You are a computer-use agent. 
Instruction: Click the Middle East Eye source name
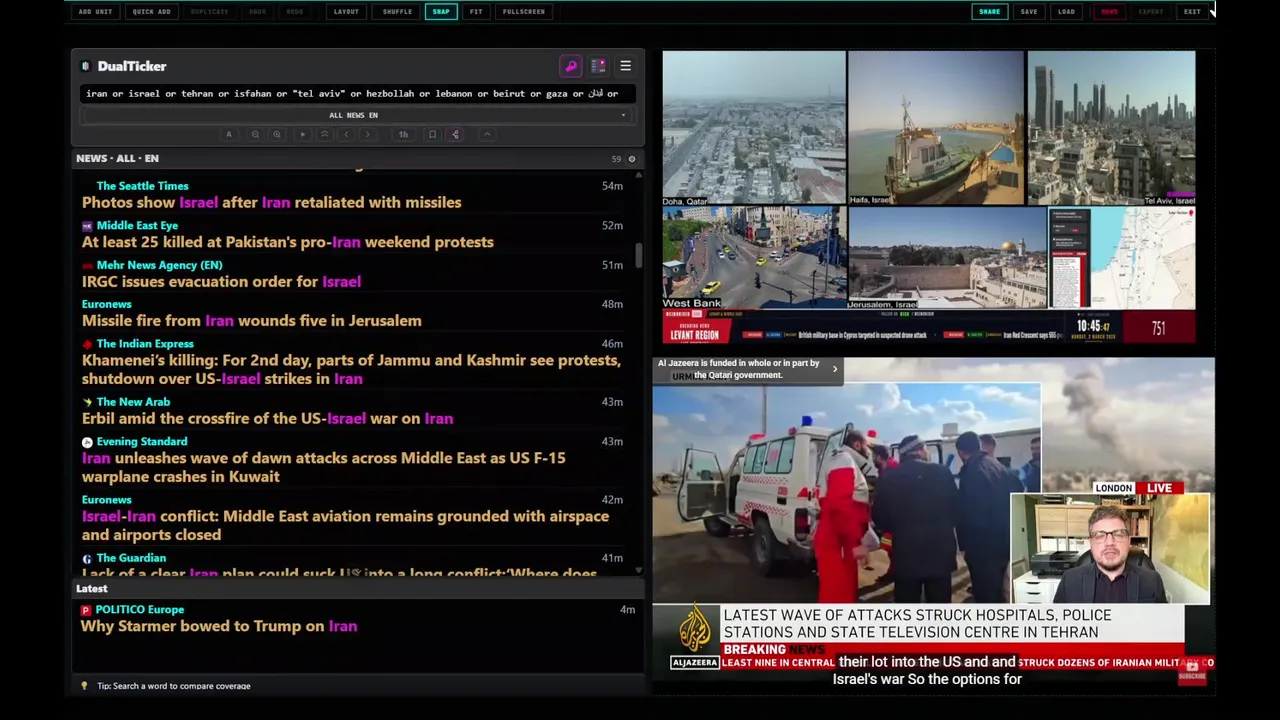[x=137, y=226]
